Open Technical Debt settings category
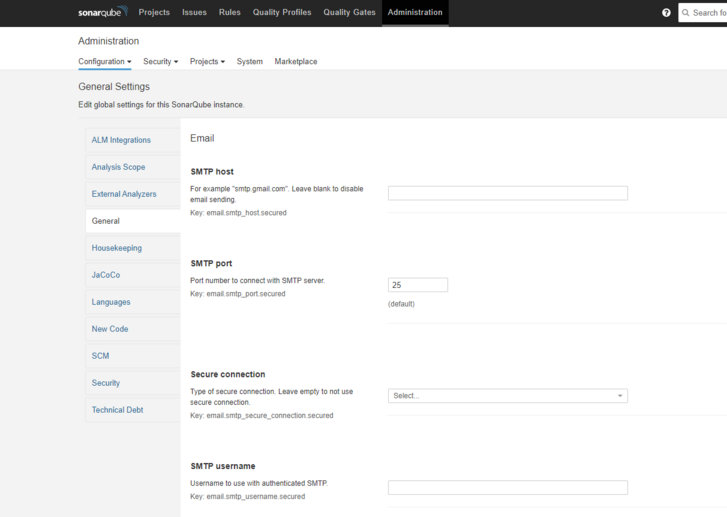727x517 pixels. [x=117, y=410]
